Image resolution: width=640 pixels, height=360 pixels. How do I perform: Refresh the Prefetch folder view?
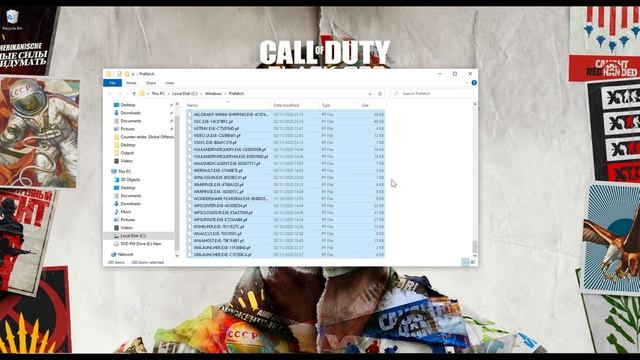click(380, 93)
